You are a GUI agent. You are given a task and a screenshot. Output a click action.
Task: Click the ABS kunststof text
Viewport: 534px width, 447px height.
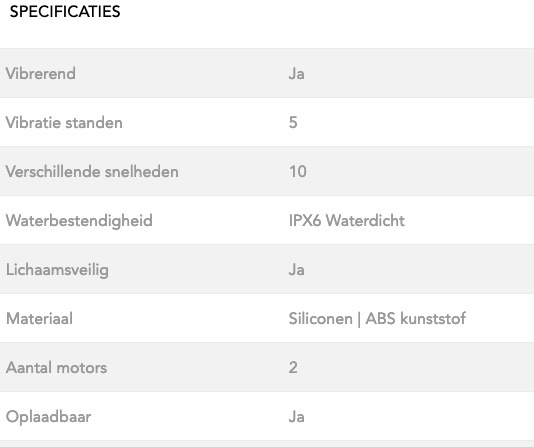click(x=415, y=319)
